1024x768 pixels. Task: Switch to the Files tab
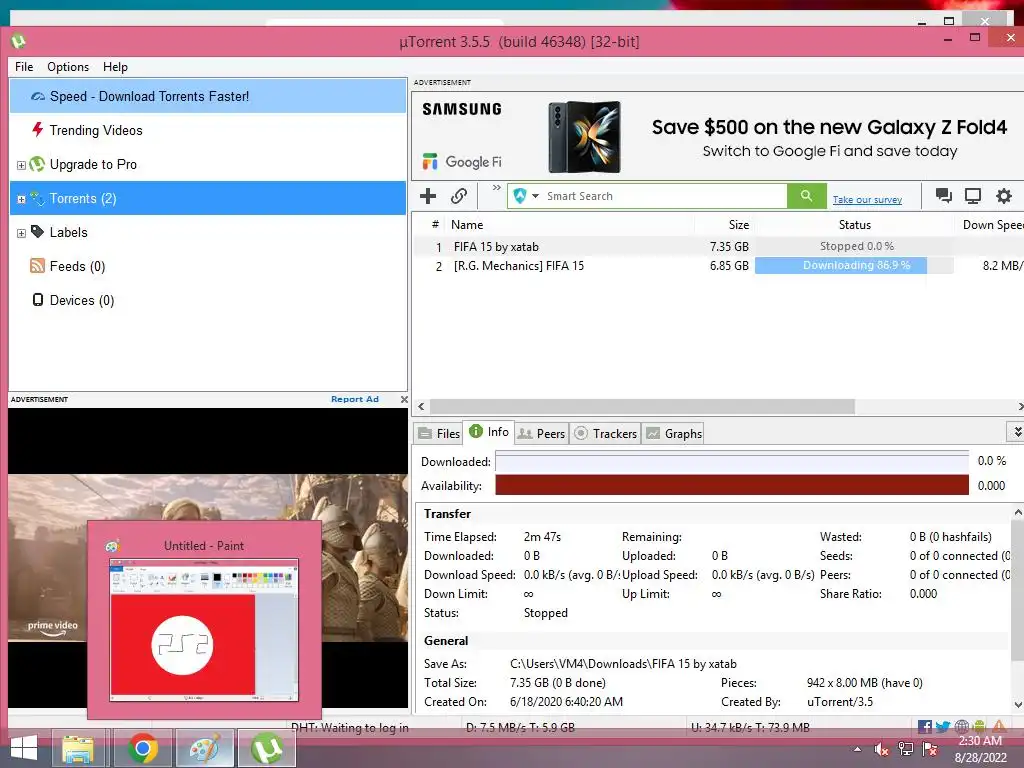coord(439,434)
